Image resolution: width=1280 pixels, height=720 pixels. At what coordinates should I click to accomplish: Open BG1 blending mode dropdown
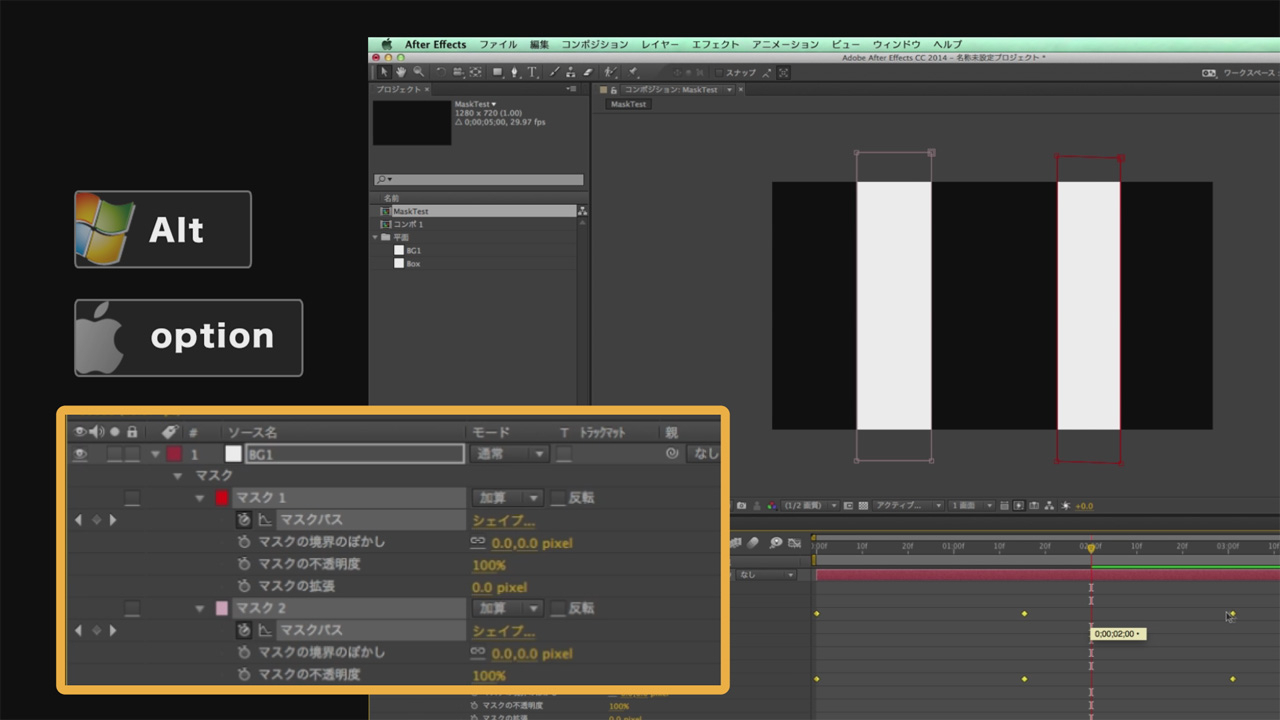(x=509, y=454)
